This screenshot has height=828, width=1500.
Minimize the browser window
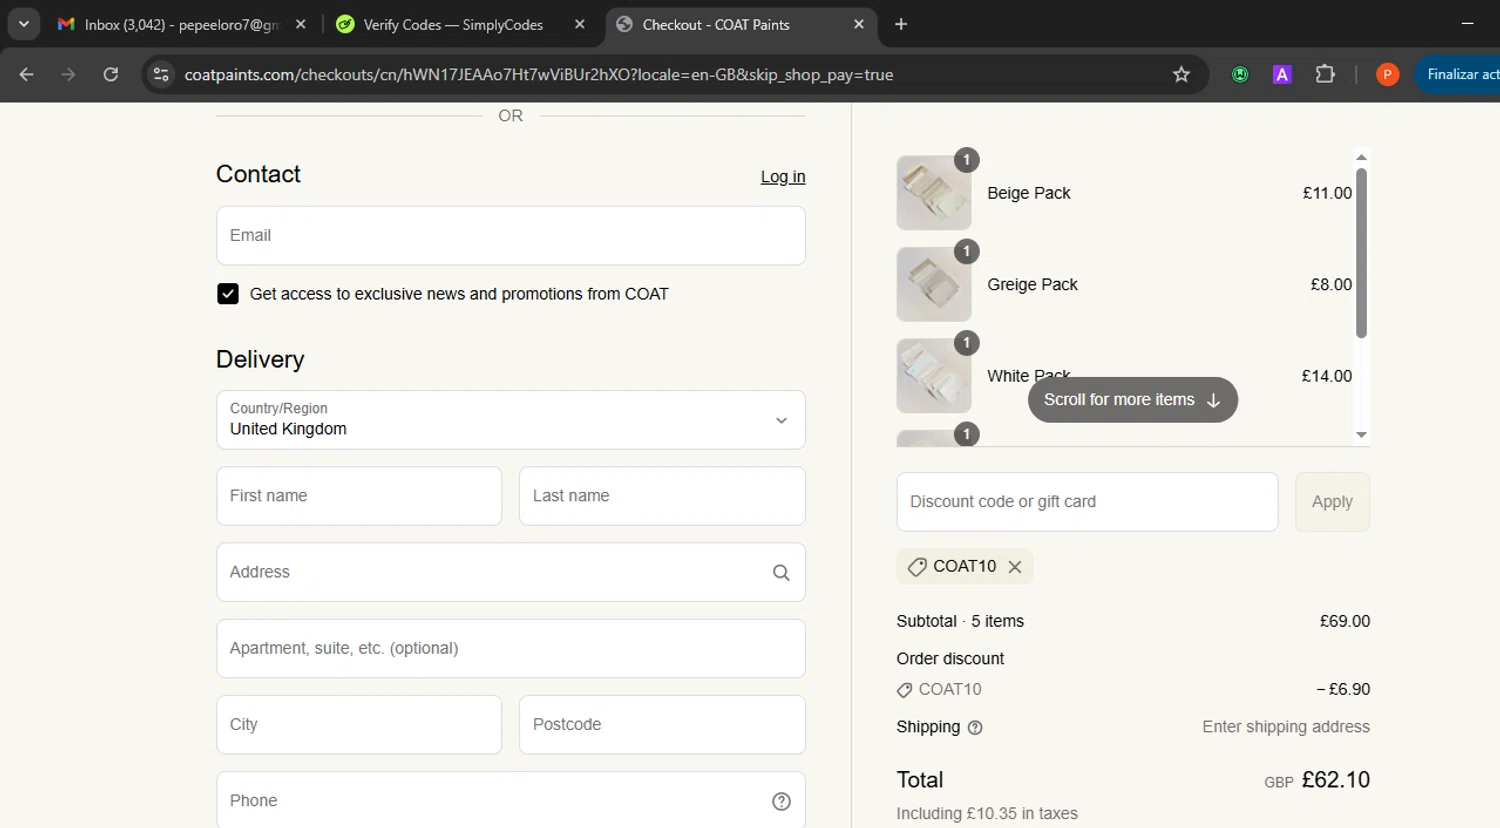click(1467, 24)
